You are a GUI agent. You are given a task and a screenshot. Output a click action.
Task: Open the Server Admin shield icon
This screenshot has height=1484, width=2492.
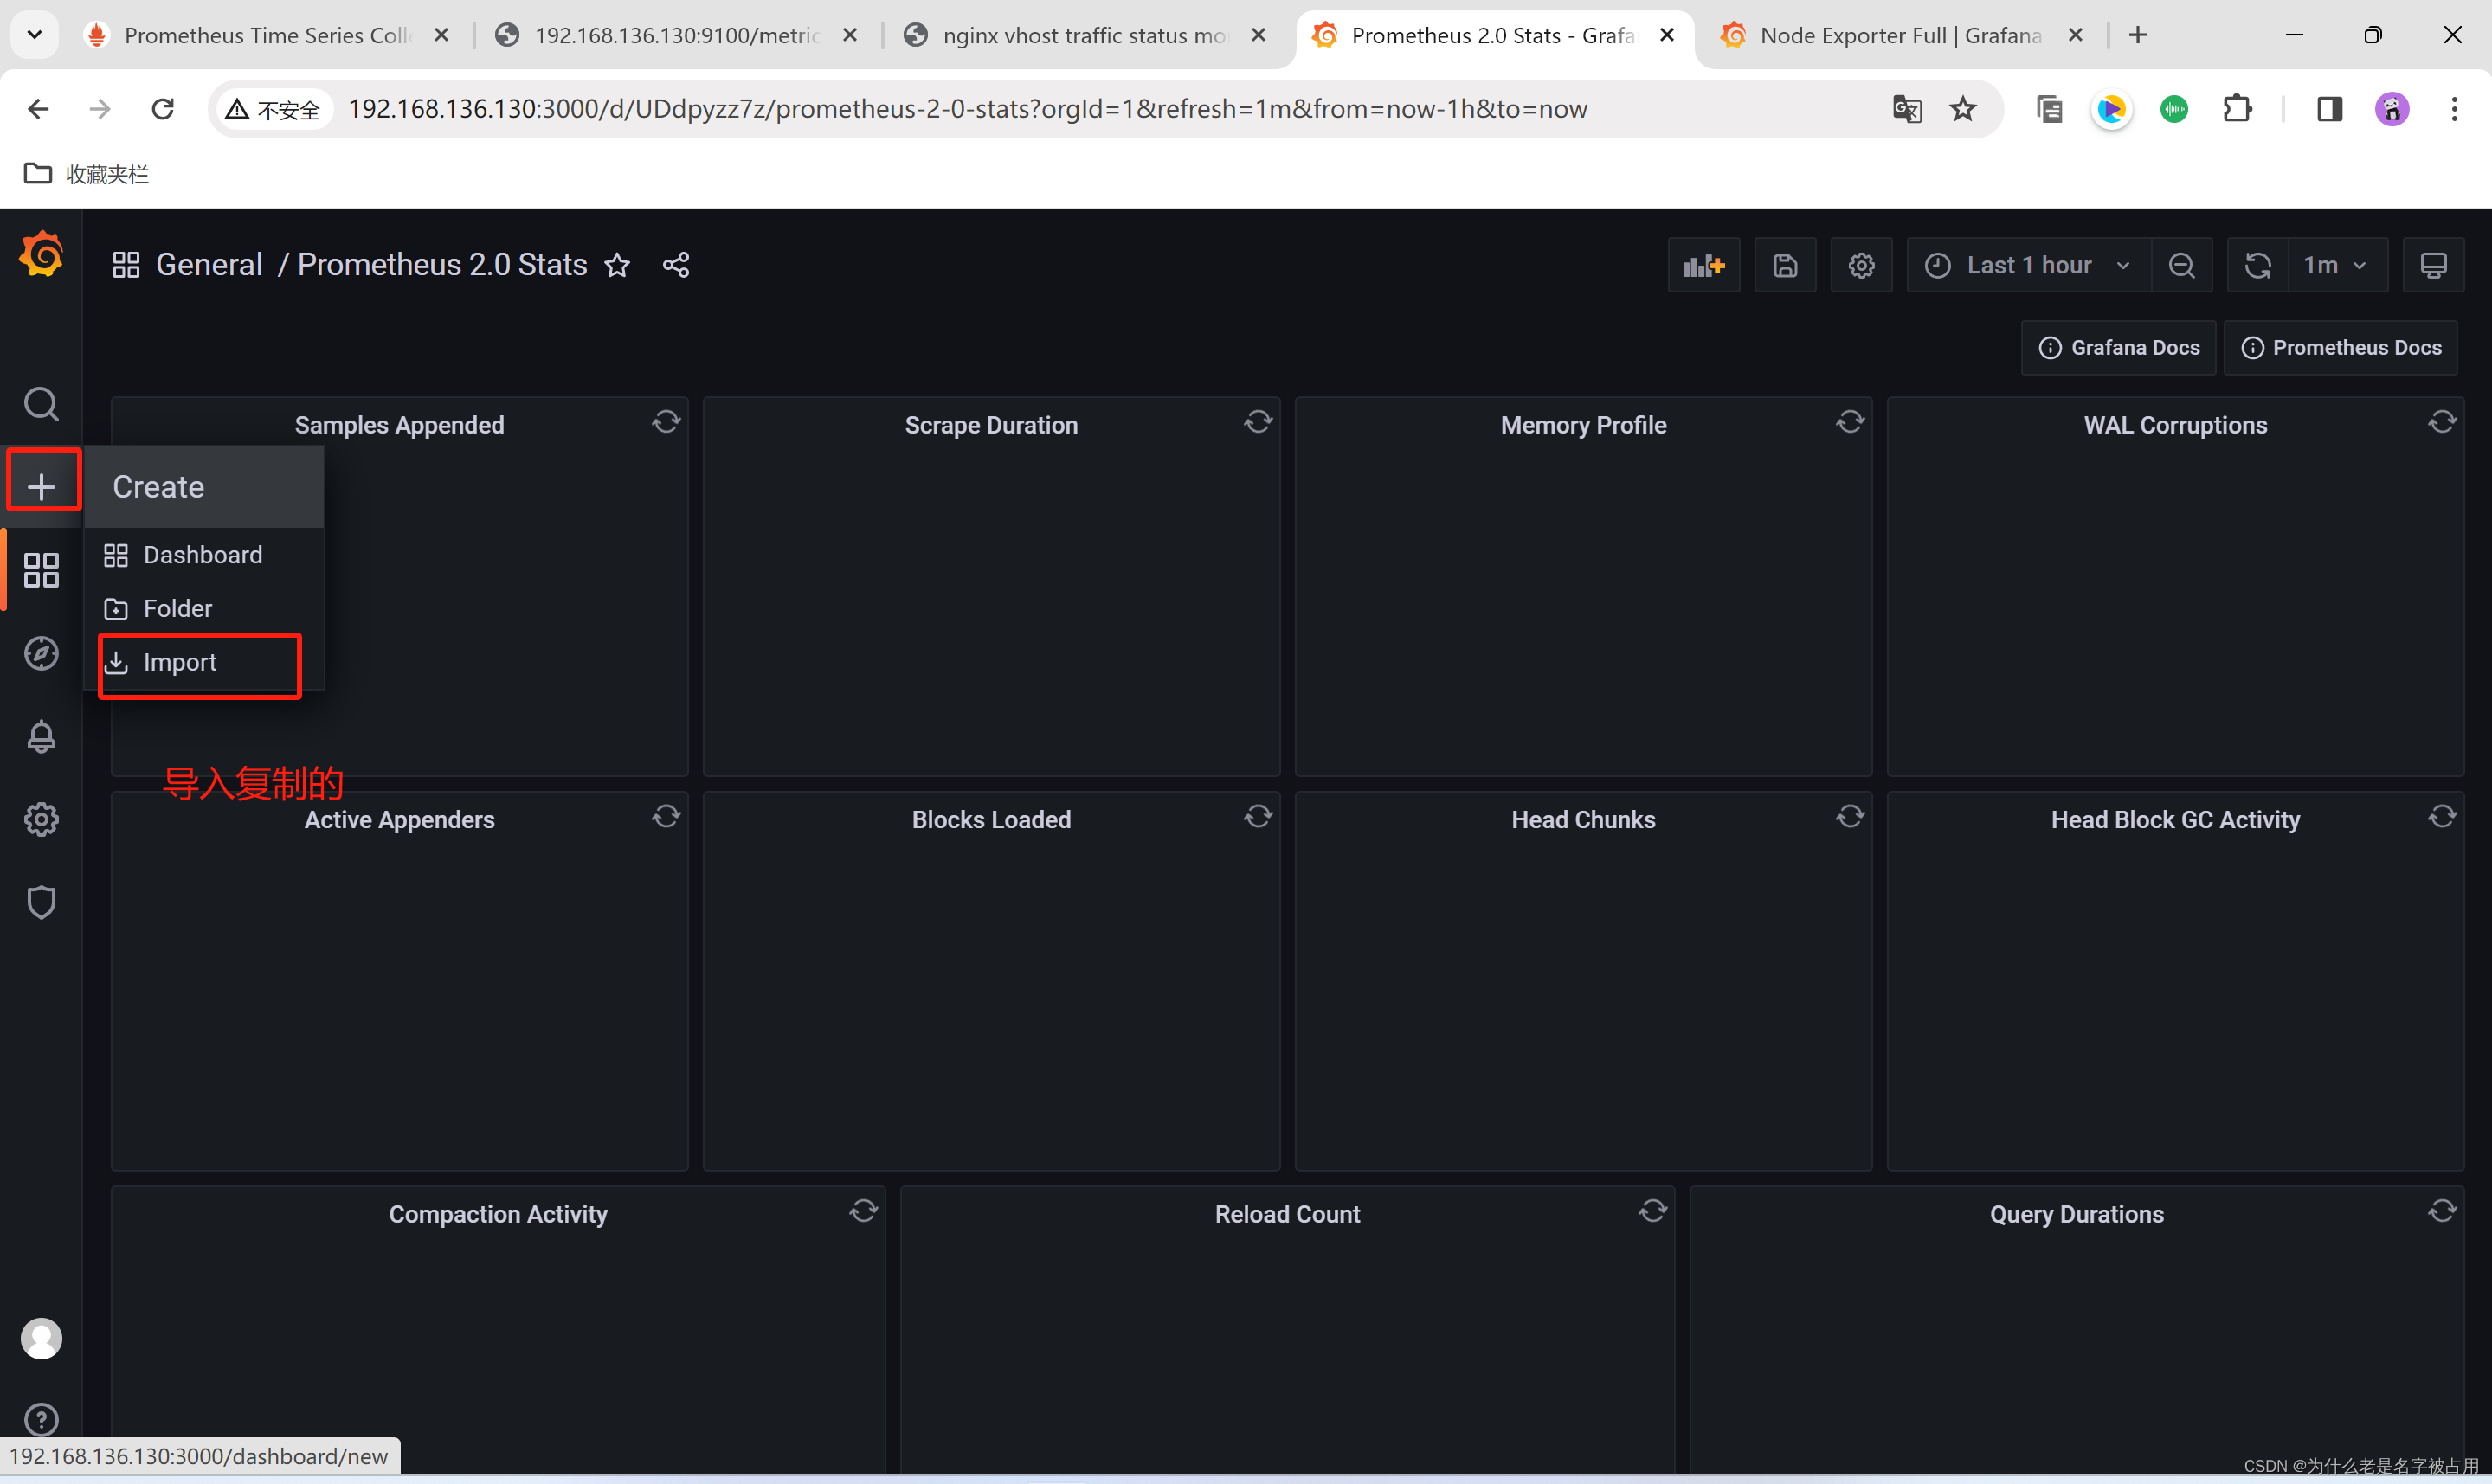pos(41,902)
